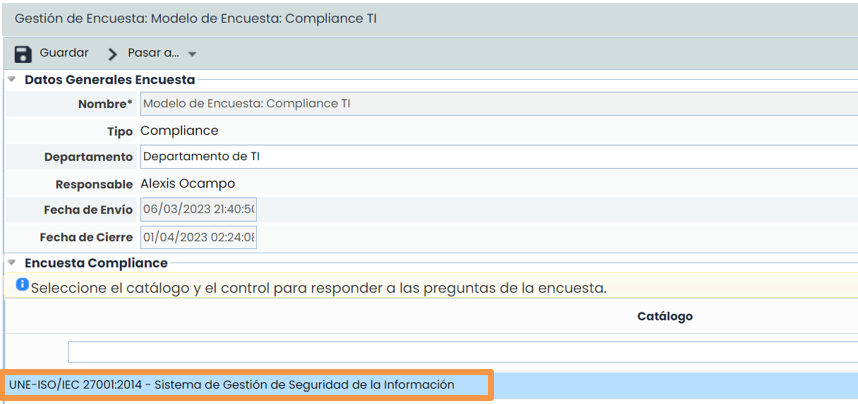Collapse the Encuesta Compliance section
This screenshot has width=858, height=404.
[x=11, y=263]
